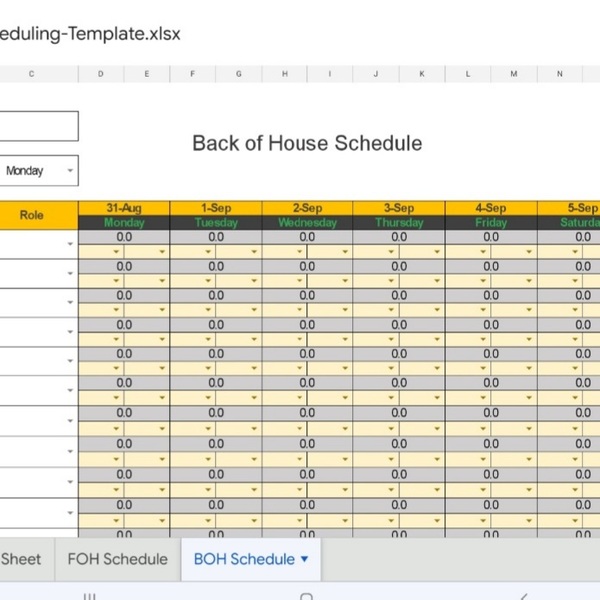Select column F header
Image resolution: width=600 pixels, height=600 pixels.
(x=192, y=74)
